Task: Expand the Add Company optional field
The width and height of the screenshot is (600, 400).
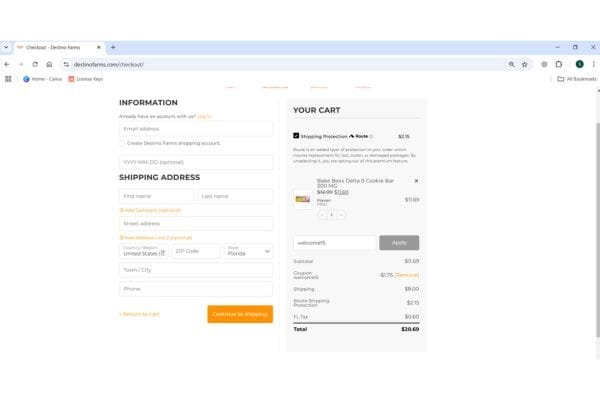Action: pyautogui.click(x=150, y=210)
